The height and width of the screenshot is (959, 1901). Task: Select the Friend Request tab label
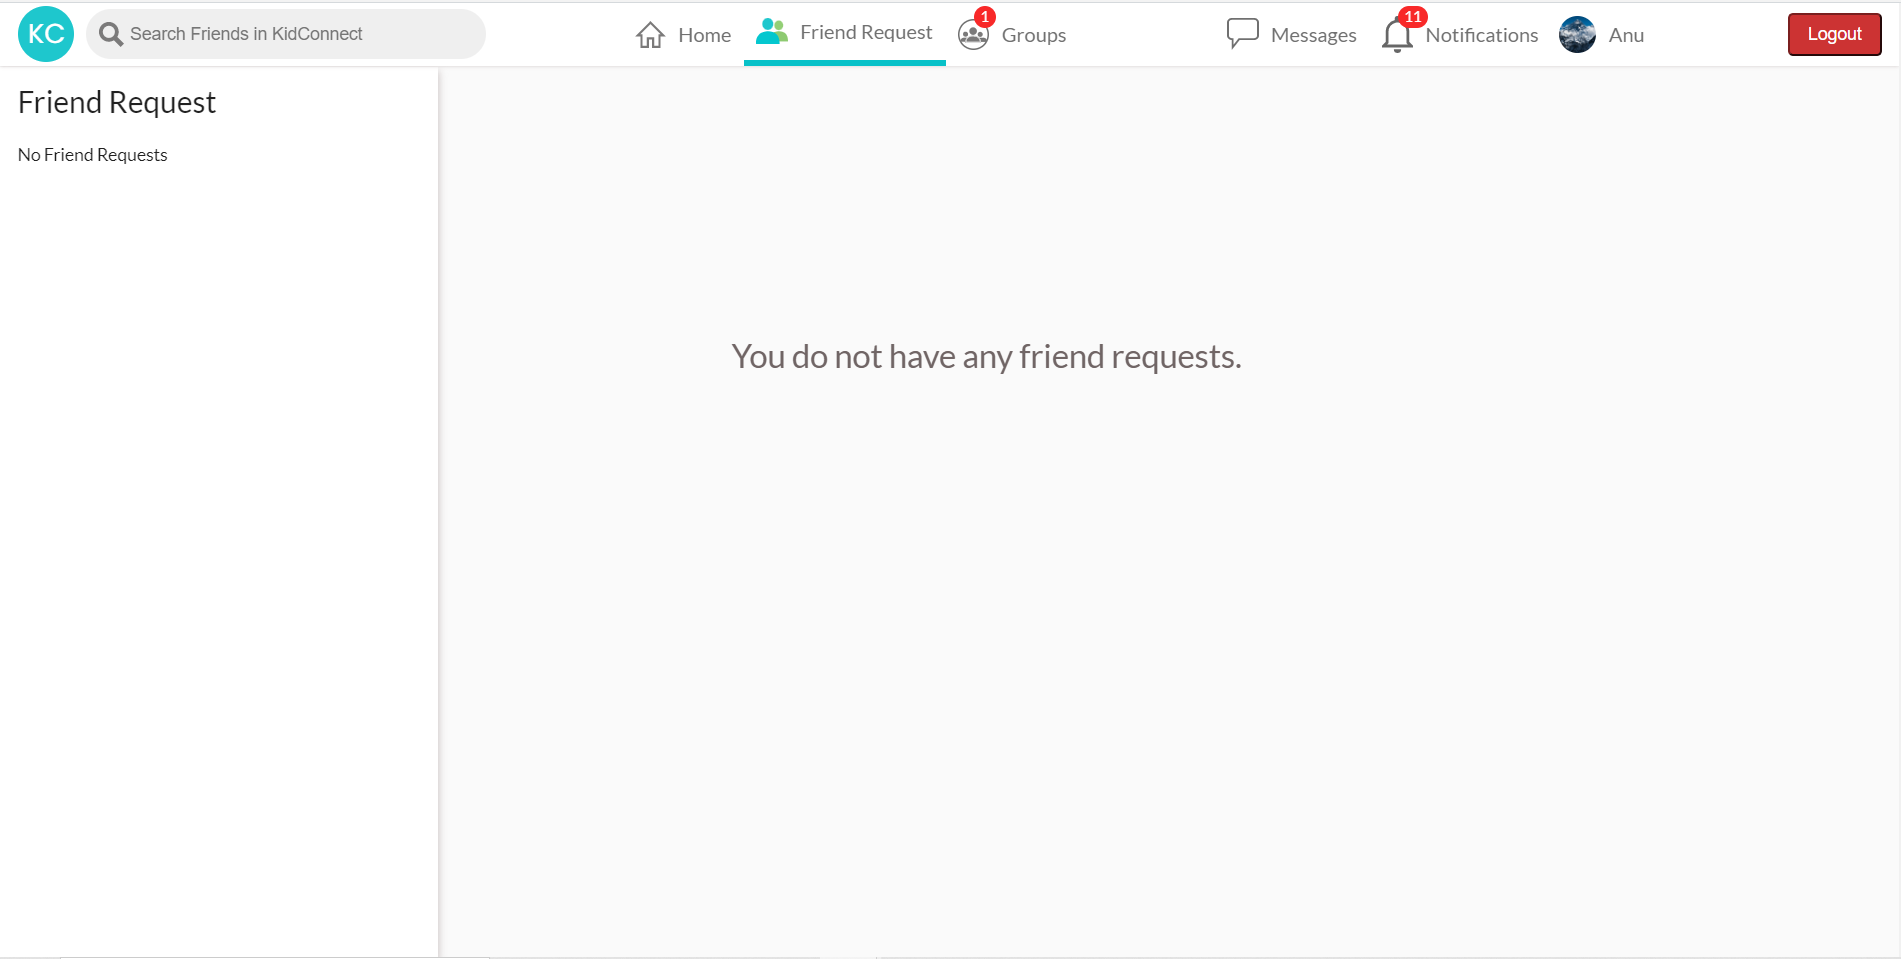pos(865,33)
